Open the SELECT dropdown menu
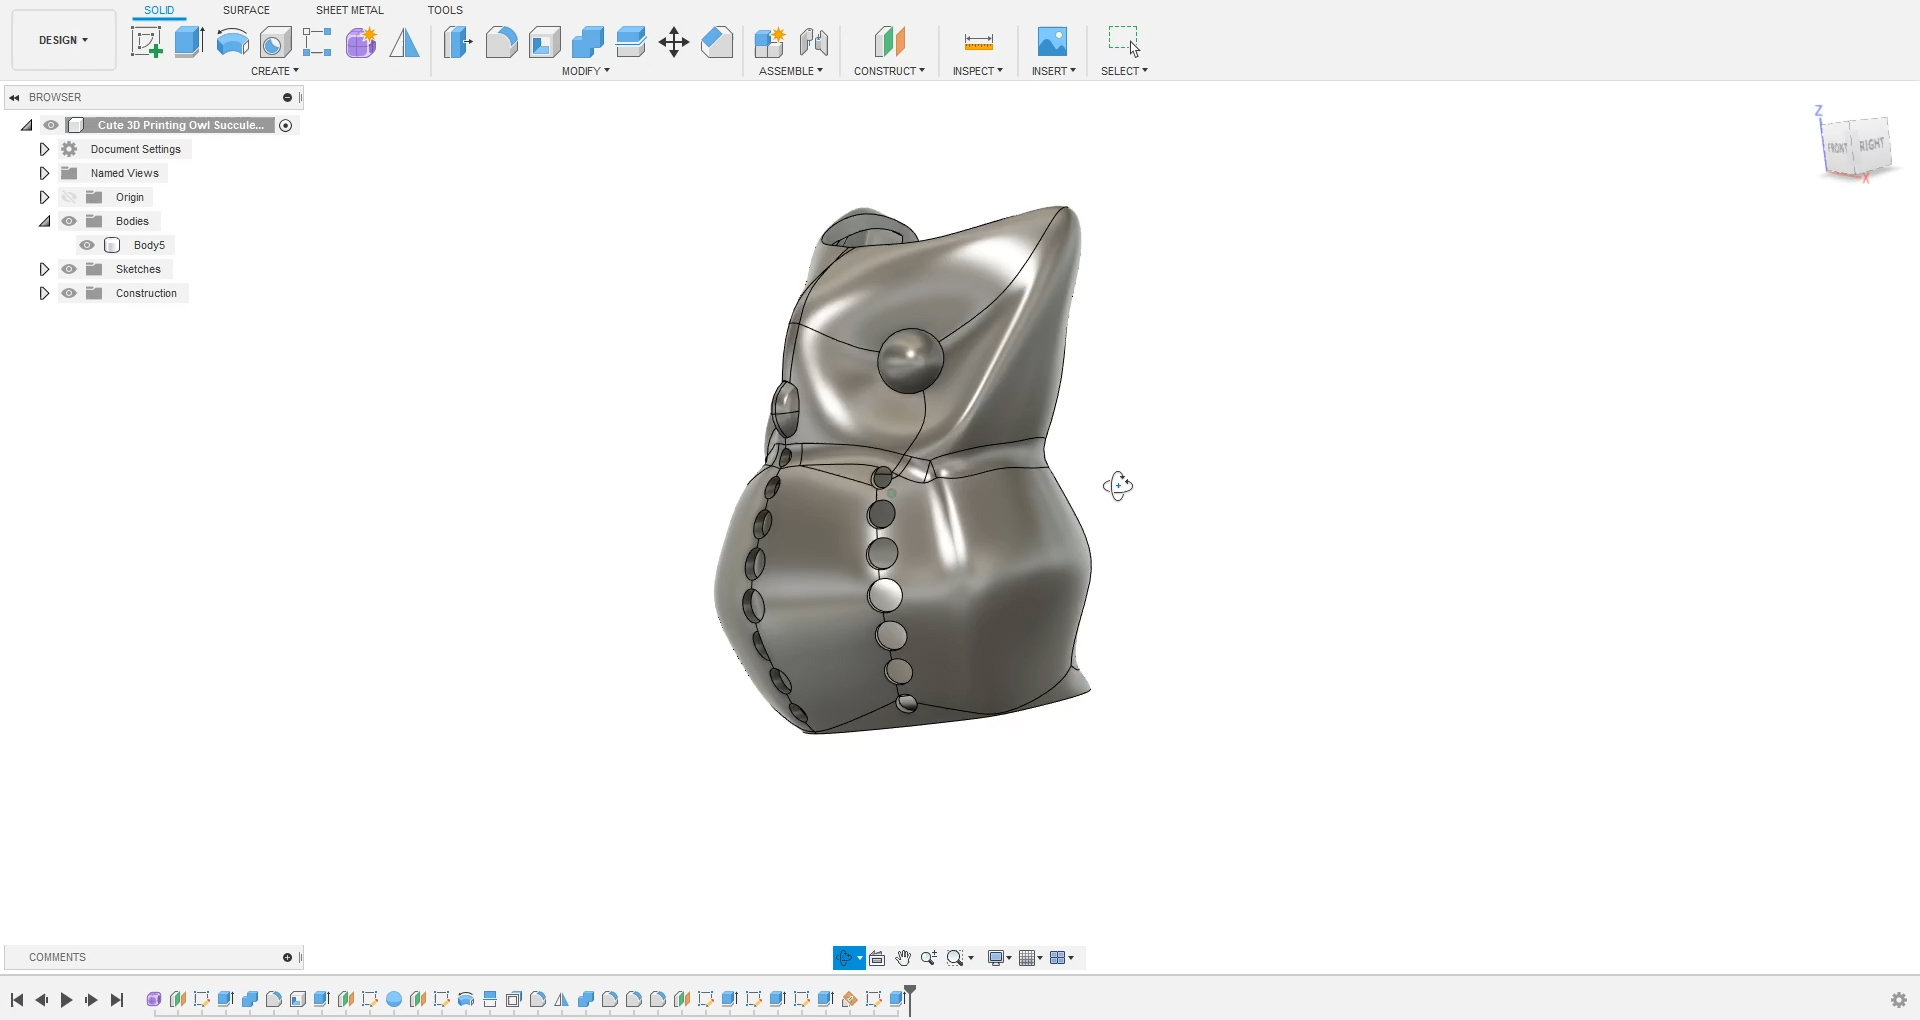 (x=1125, y=71)
